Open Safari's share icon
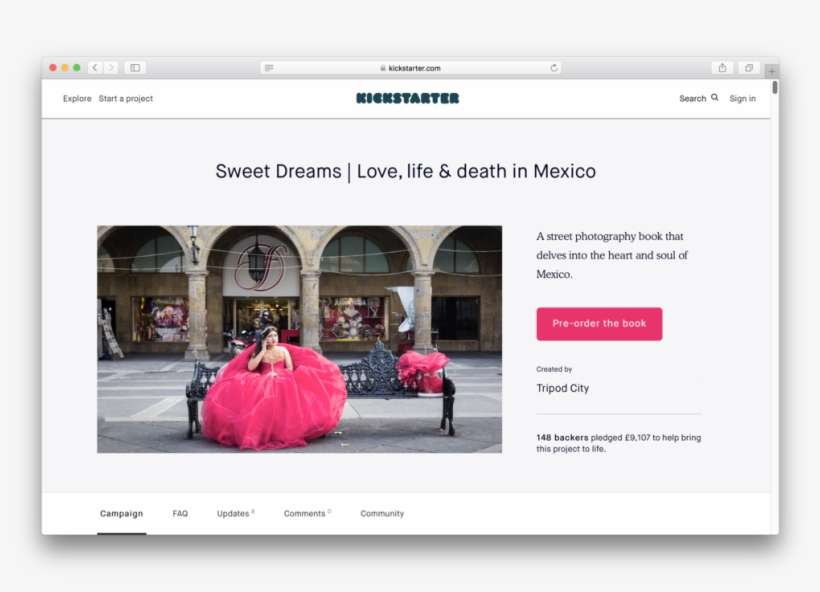 point(722,68)
